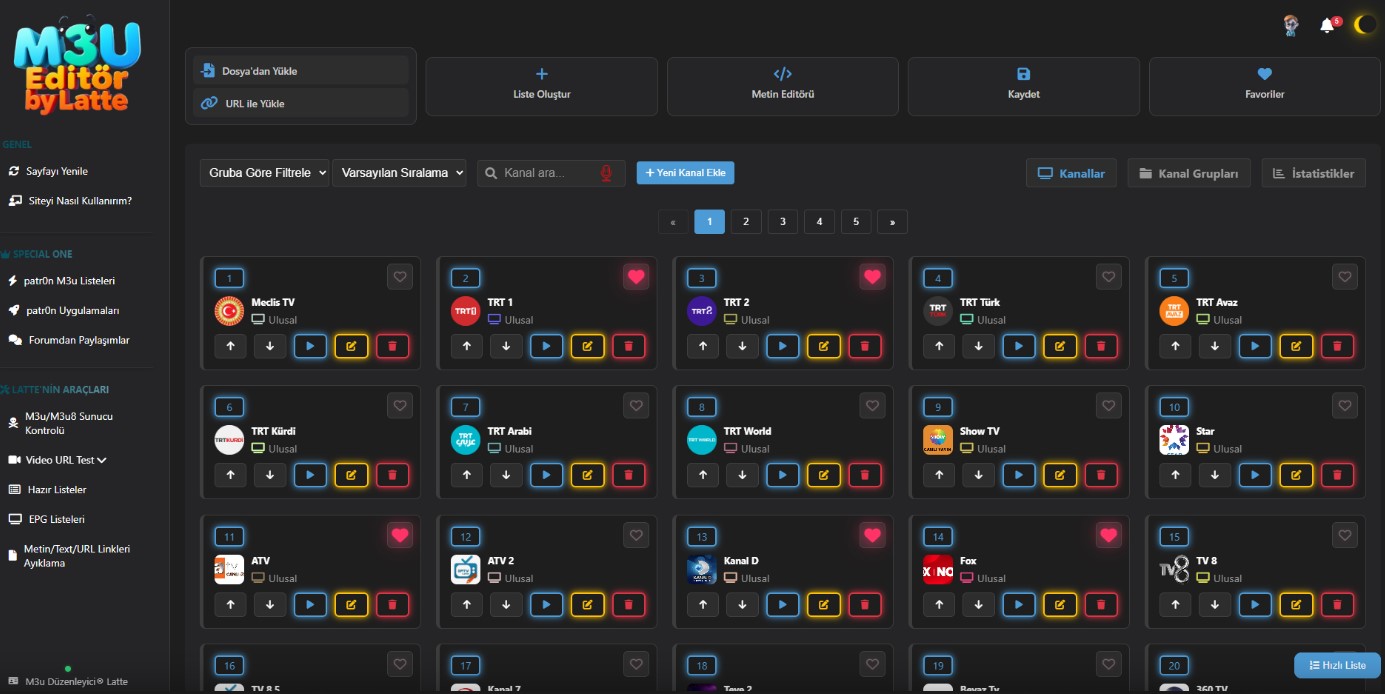Image resolution: width=1385 pixels, height=694 pixels.
Task: Open Hazır Listeler in sidebar
Action: pos(47,490)
